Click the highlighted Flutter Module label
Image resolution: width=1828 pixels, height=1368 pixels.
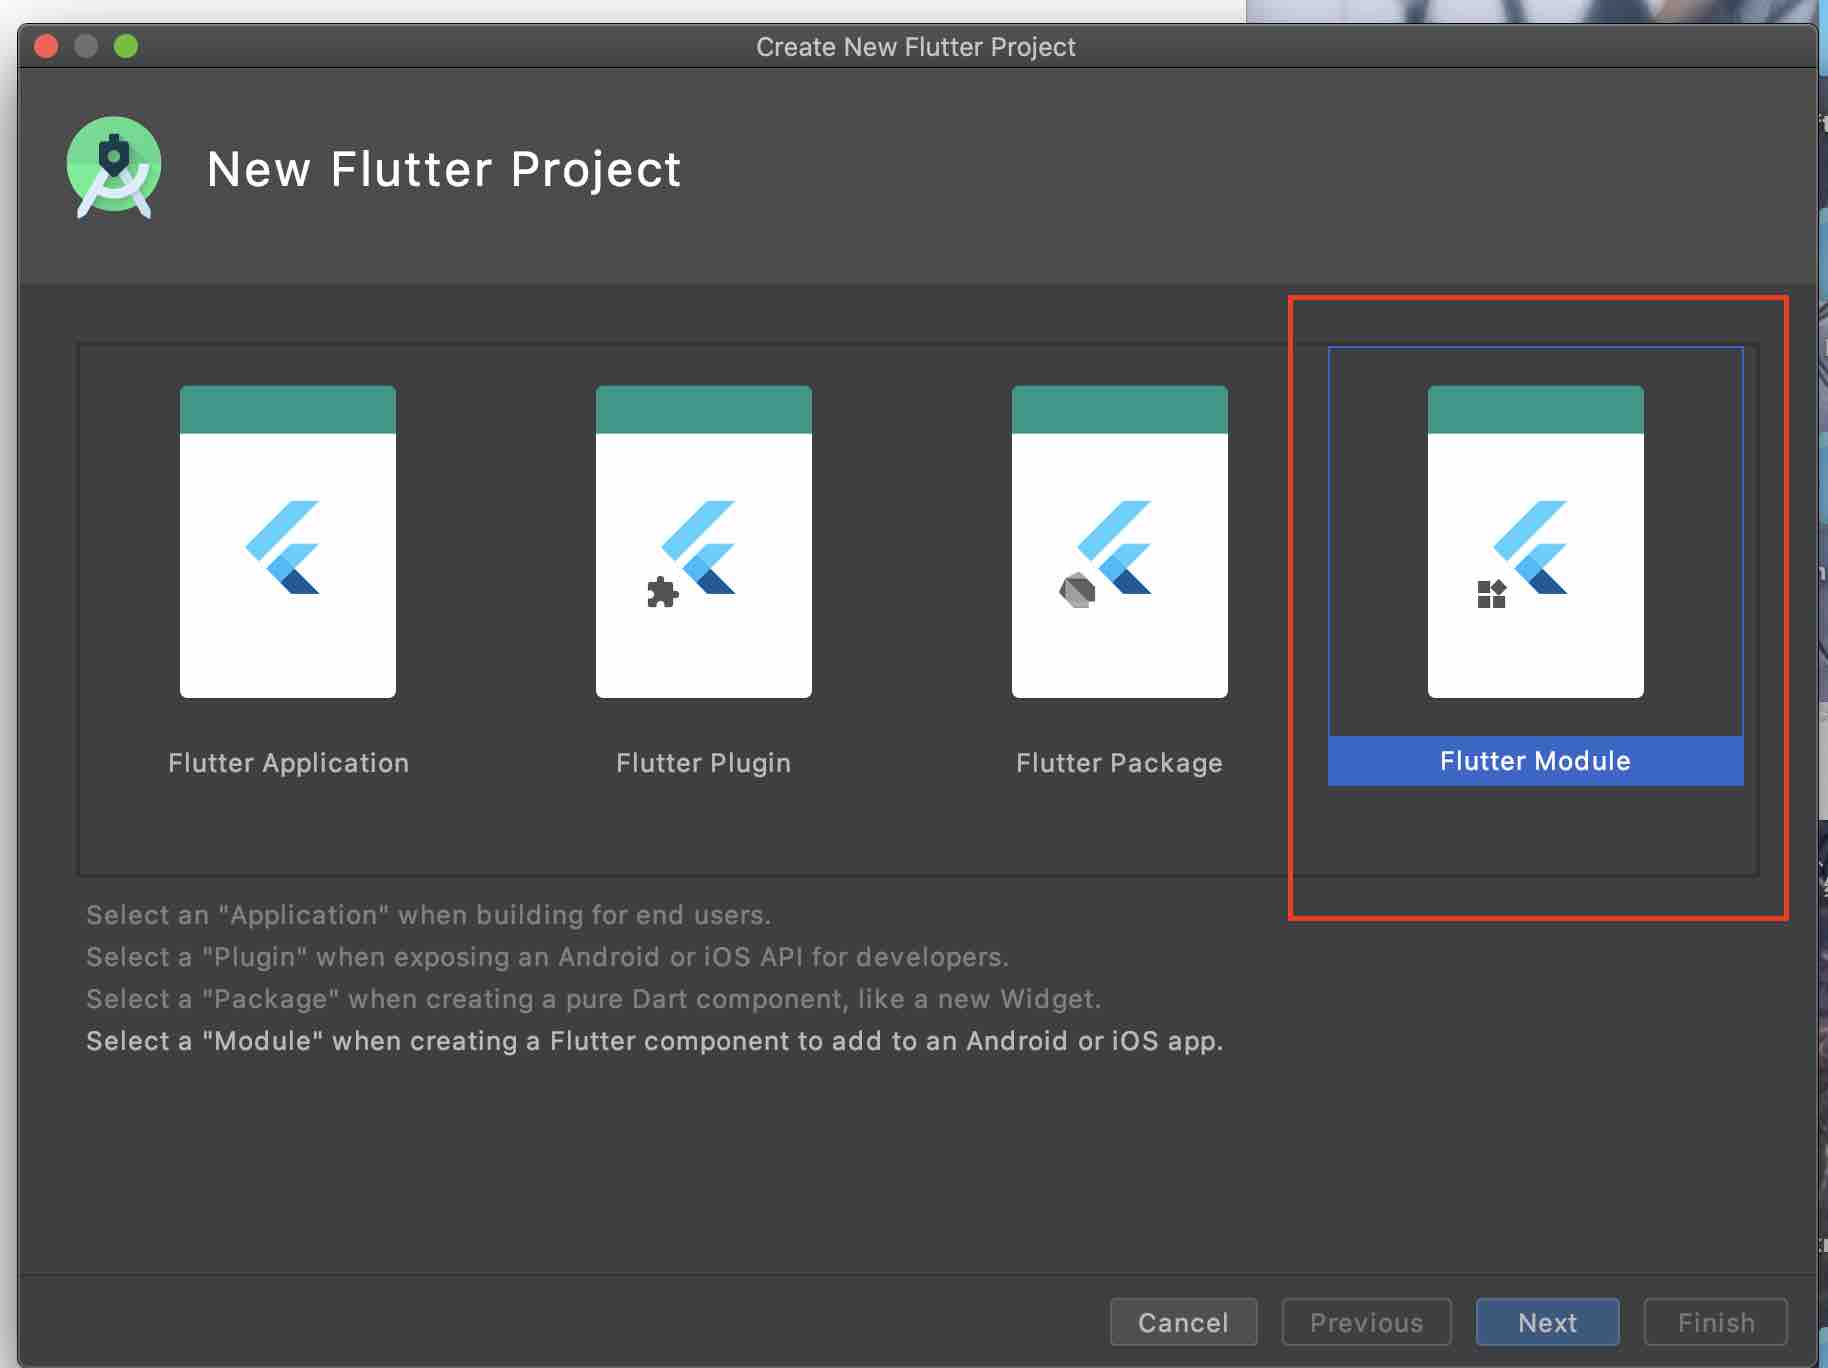pos(1536,761)
